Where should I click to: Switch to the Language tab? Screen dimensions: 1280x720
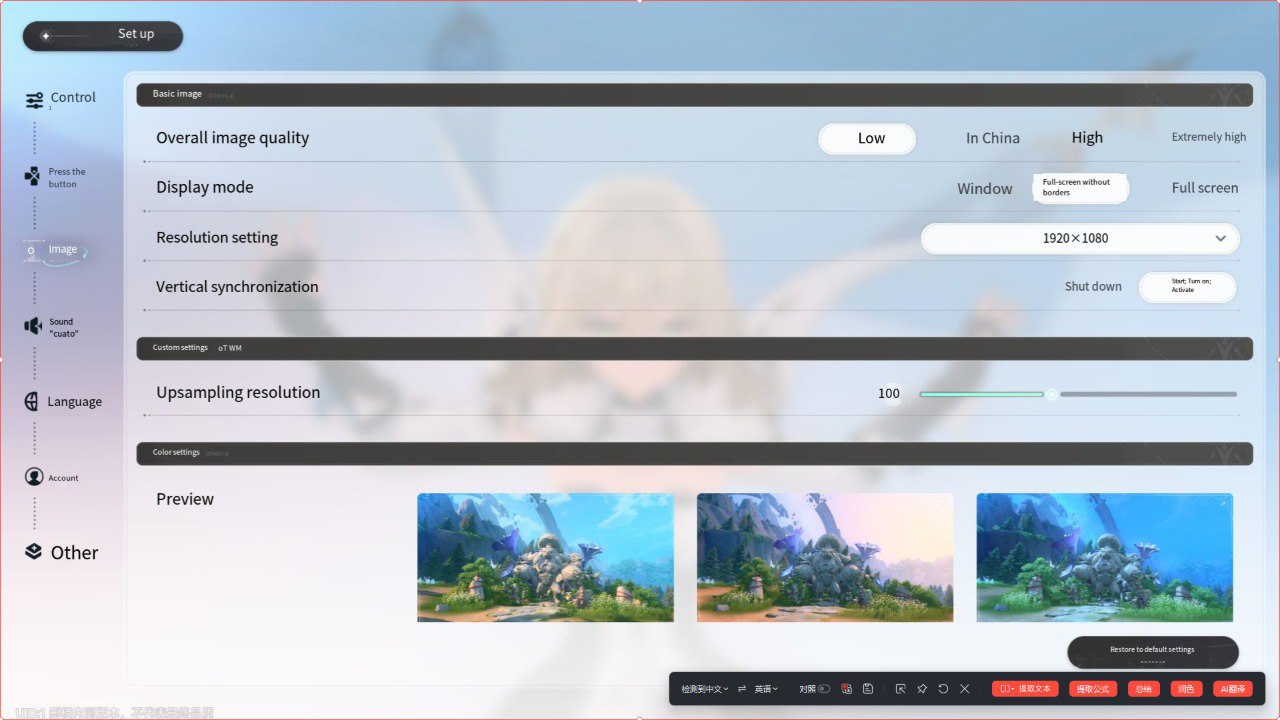[63, 402]
